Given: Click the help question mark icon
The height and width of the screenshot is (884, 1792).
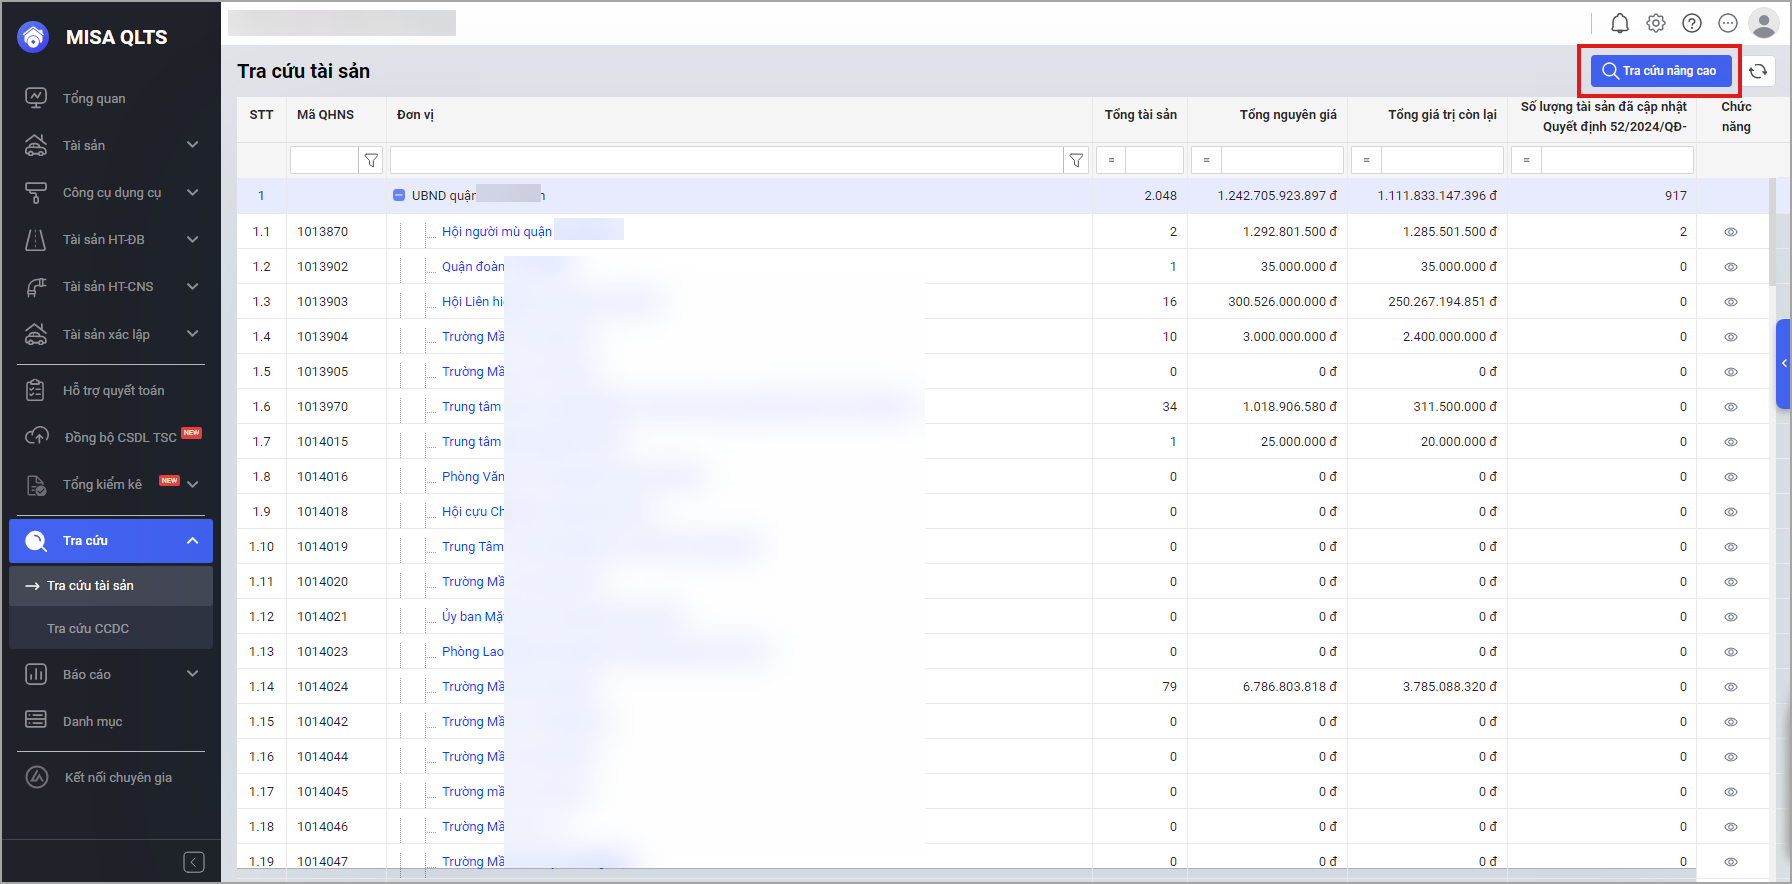Looking at the screenshot, I should (x=1692, y=23).
